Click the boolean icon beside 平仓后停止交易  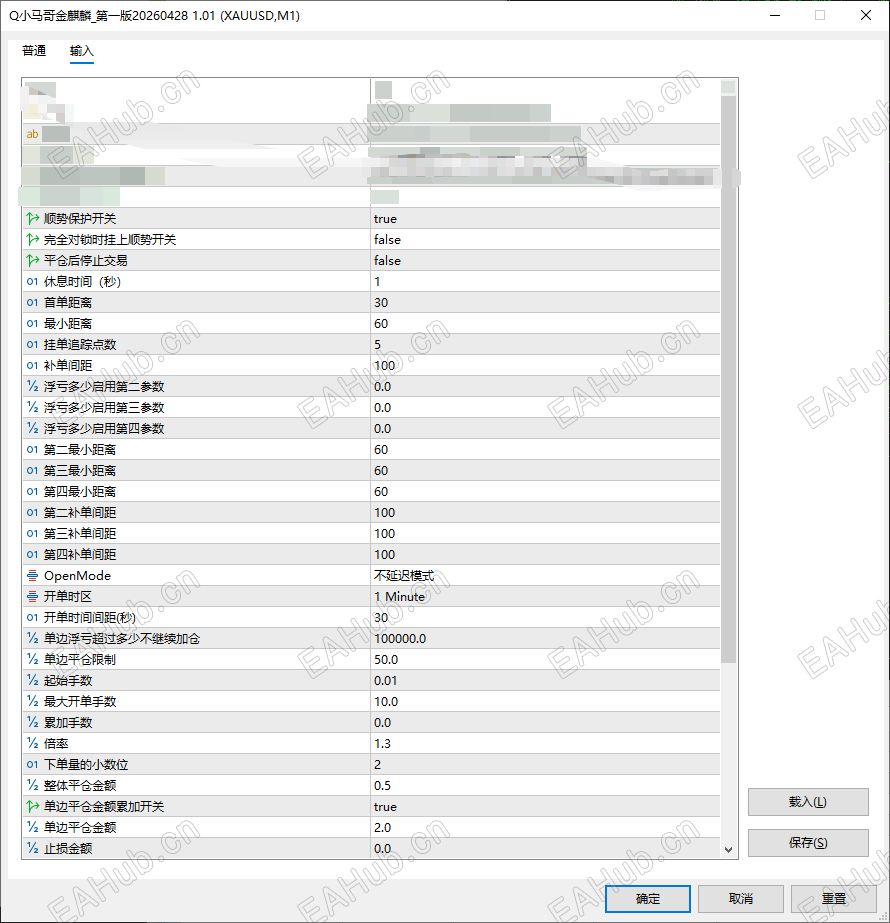[32, 260]
